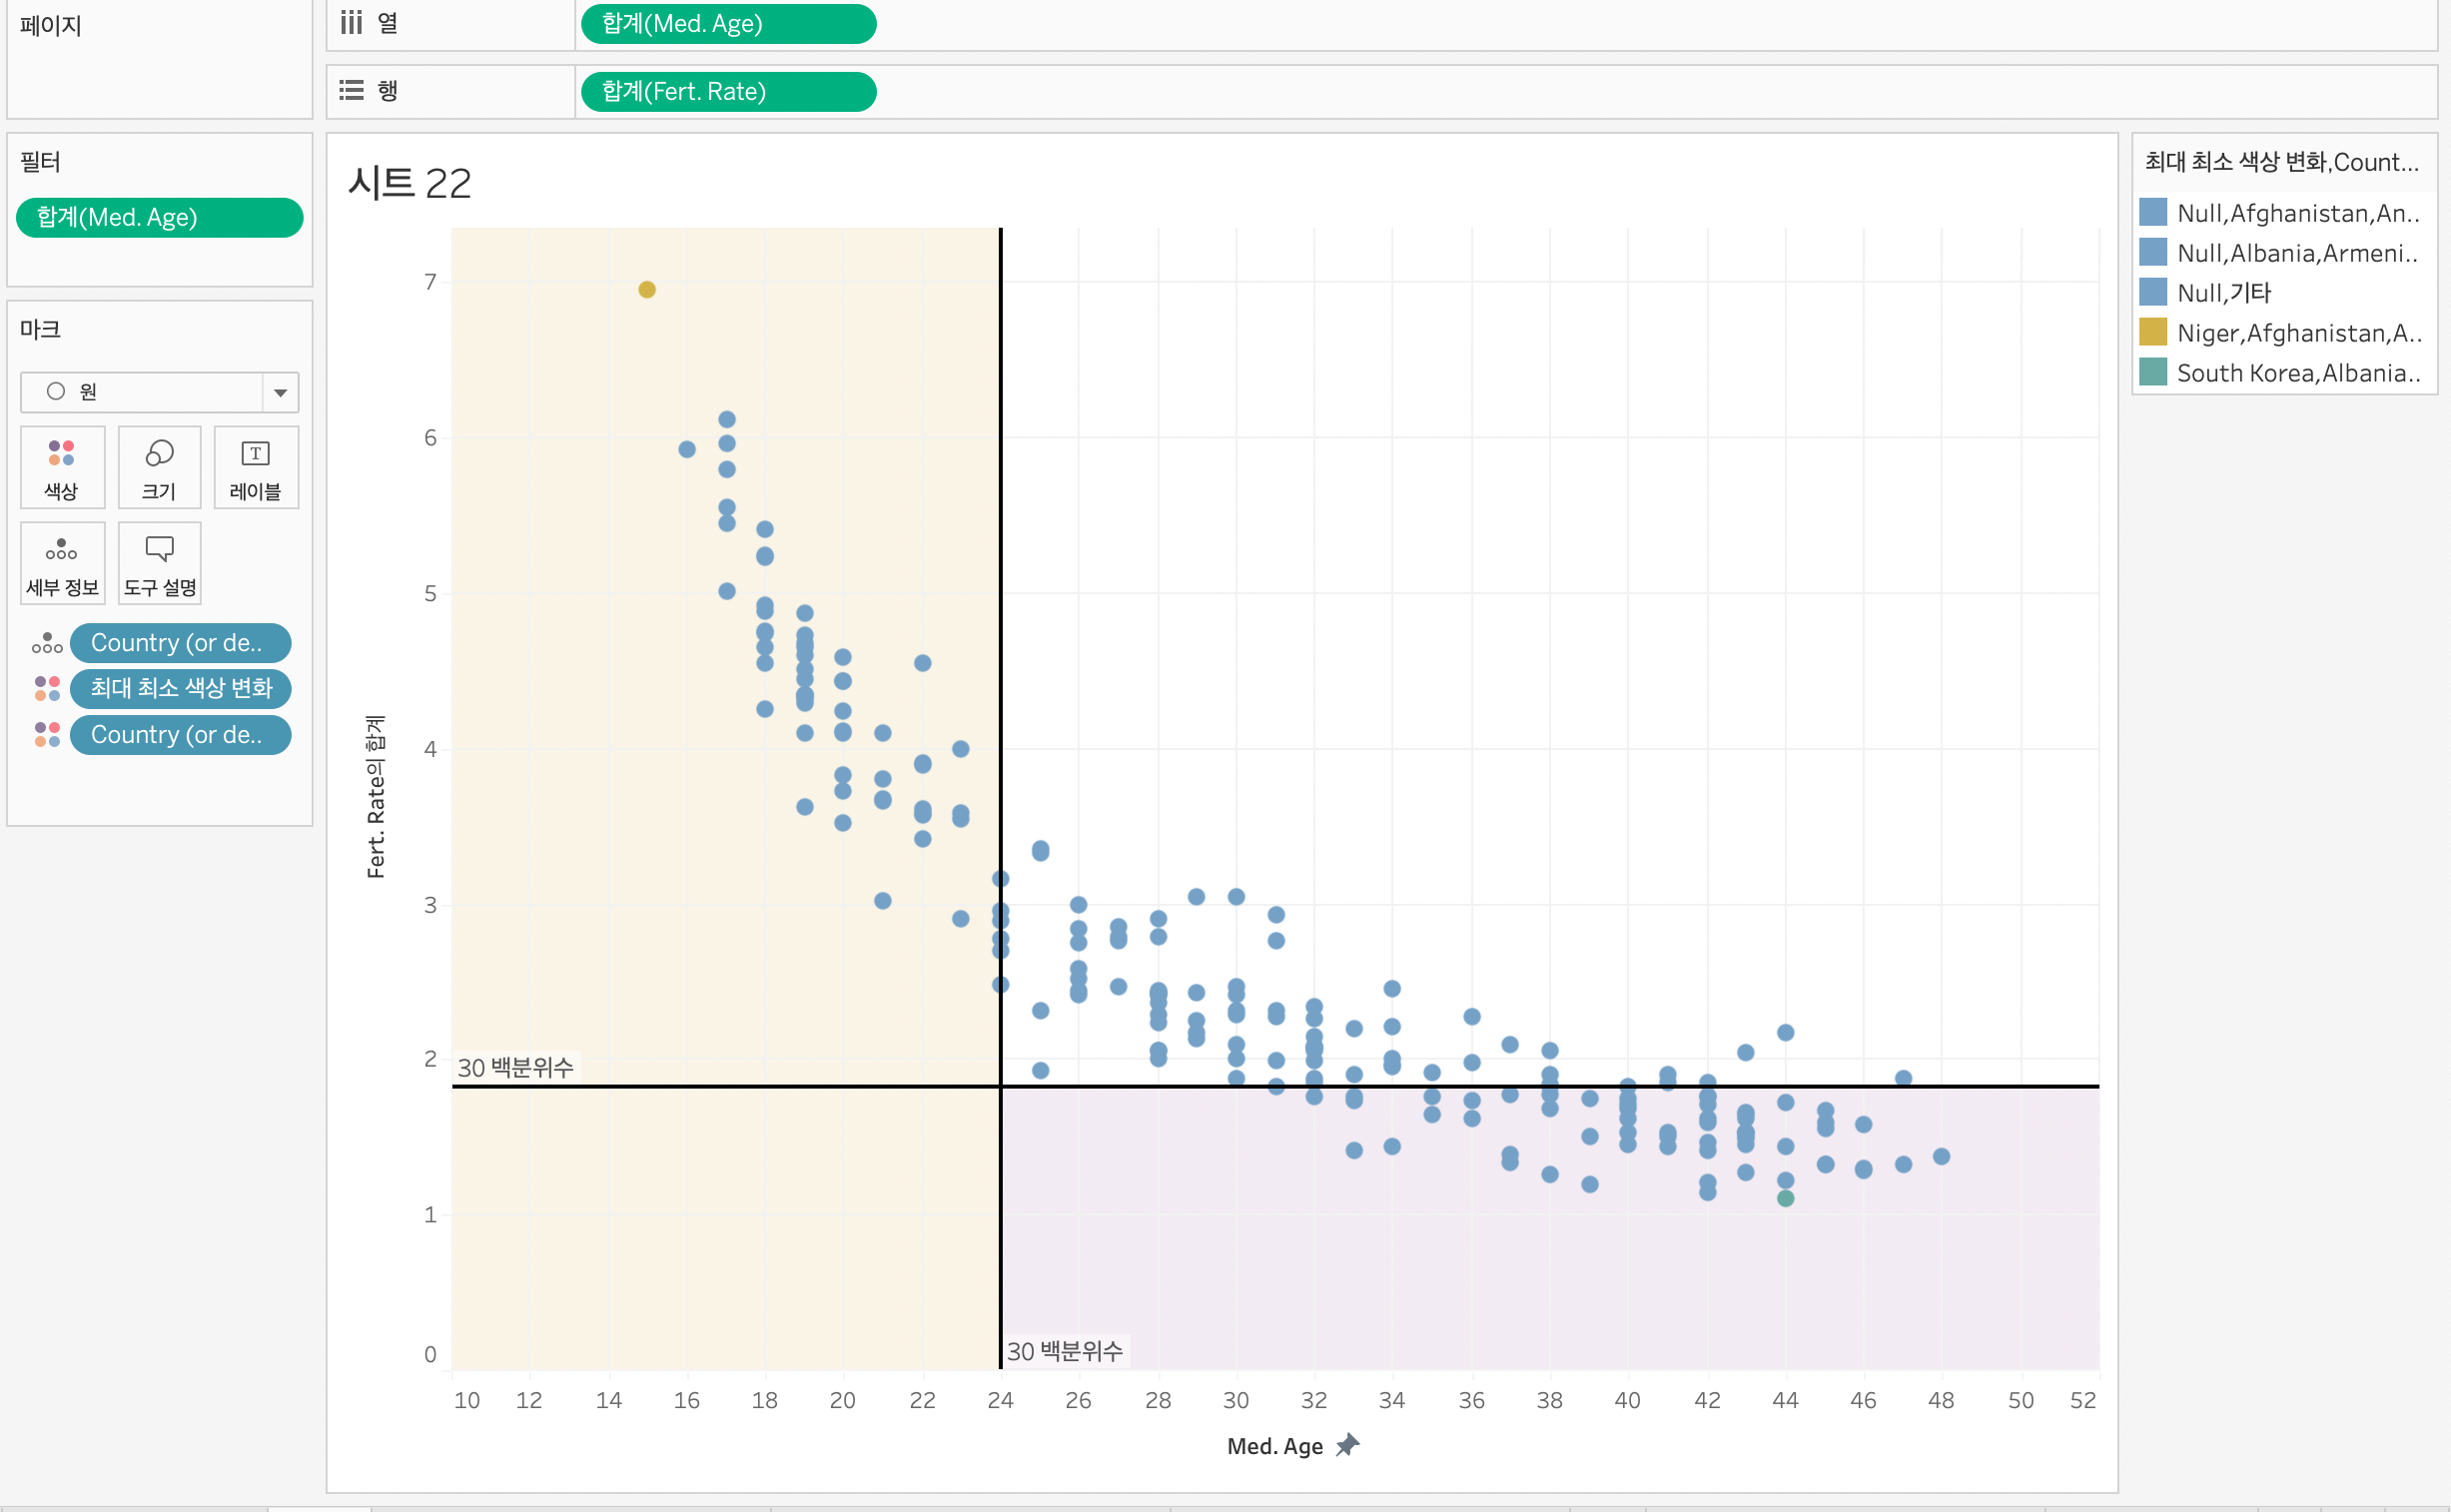This screenshot has width=2451, height=1512.
Task: Click the yellow outlier dot at top left
Action: click(x=647, y=290)
